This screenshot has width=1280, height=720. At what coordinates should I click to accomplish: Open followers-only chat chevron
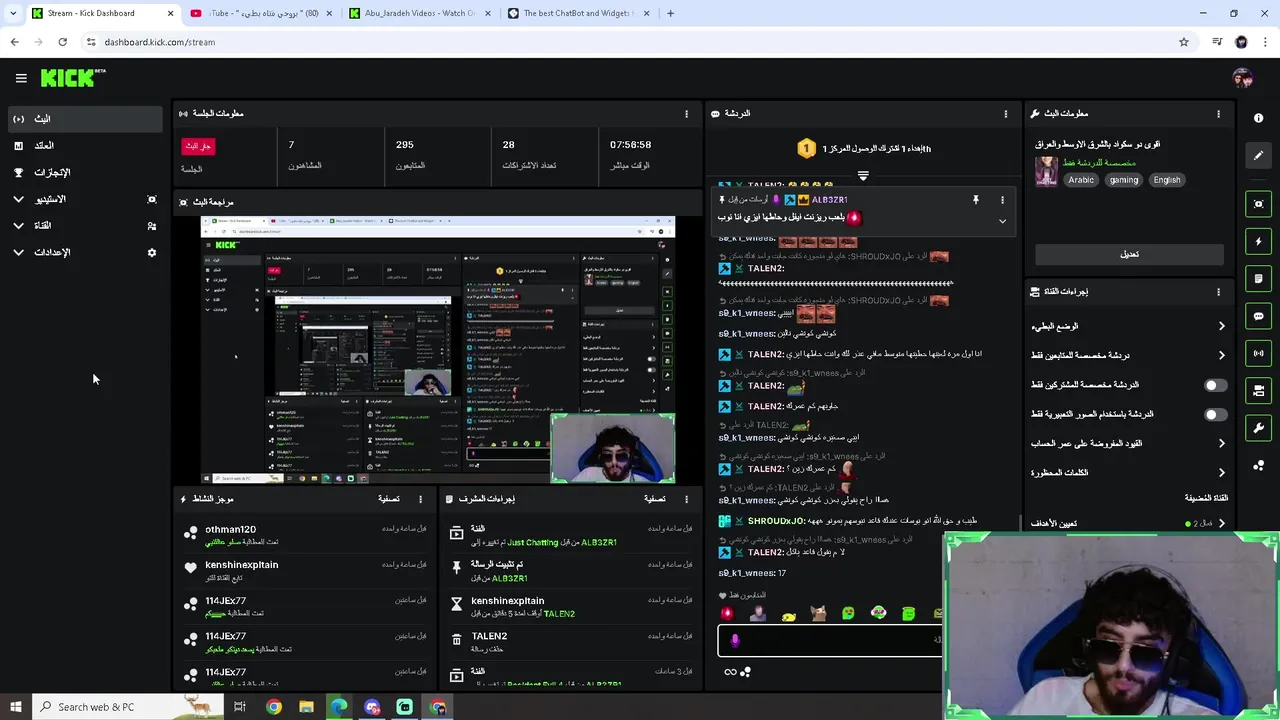[x=1221, y=355]
